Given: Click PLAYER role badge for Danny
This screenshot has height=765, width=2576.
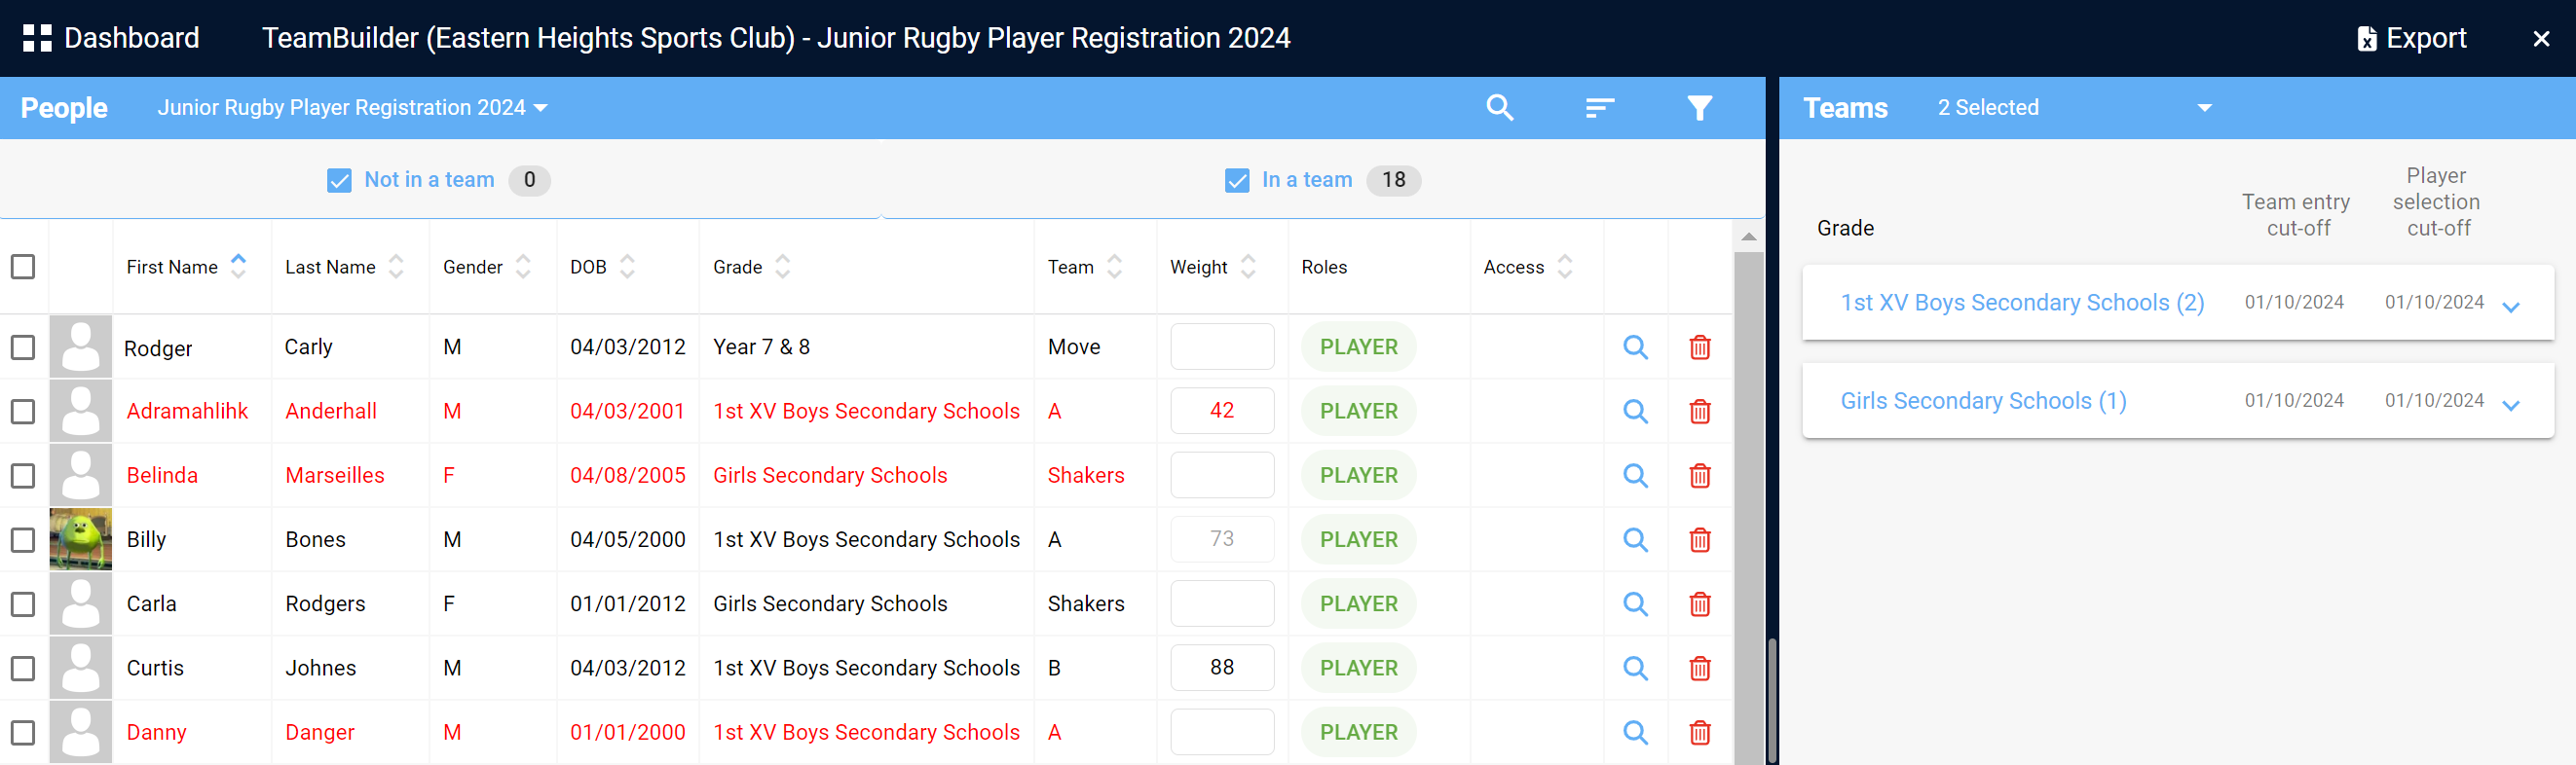Looking at the screenshot, I should coord(1358,732).
